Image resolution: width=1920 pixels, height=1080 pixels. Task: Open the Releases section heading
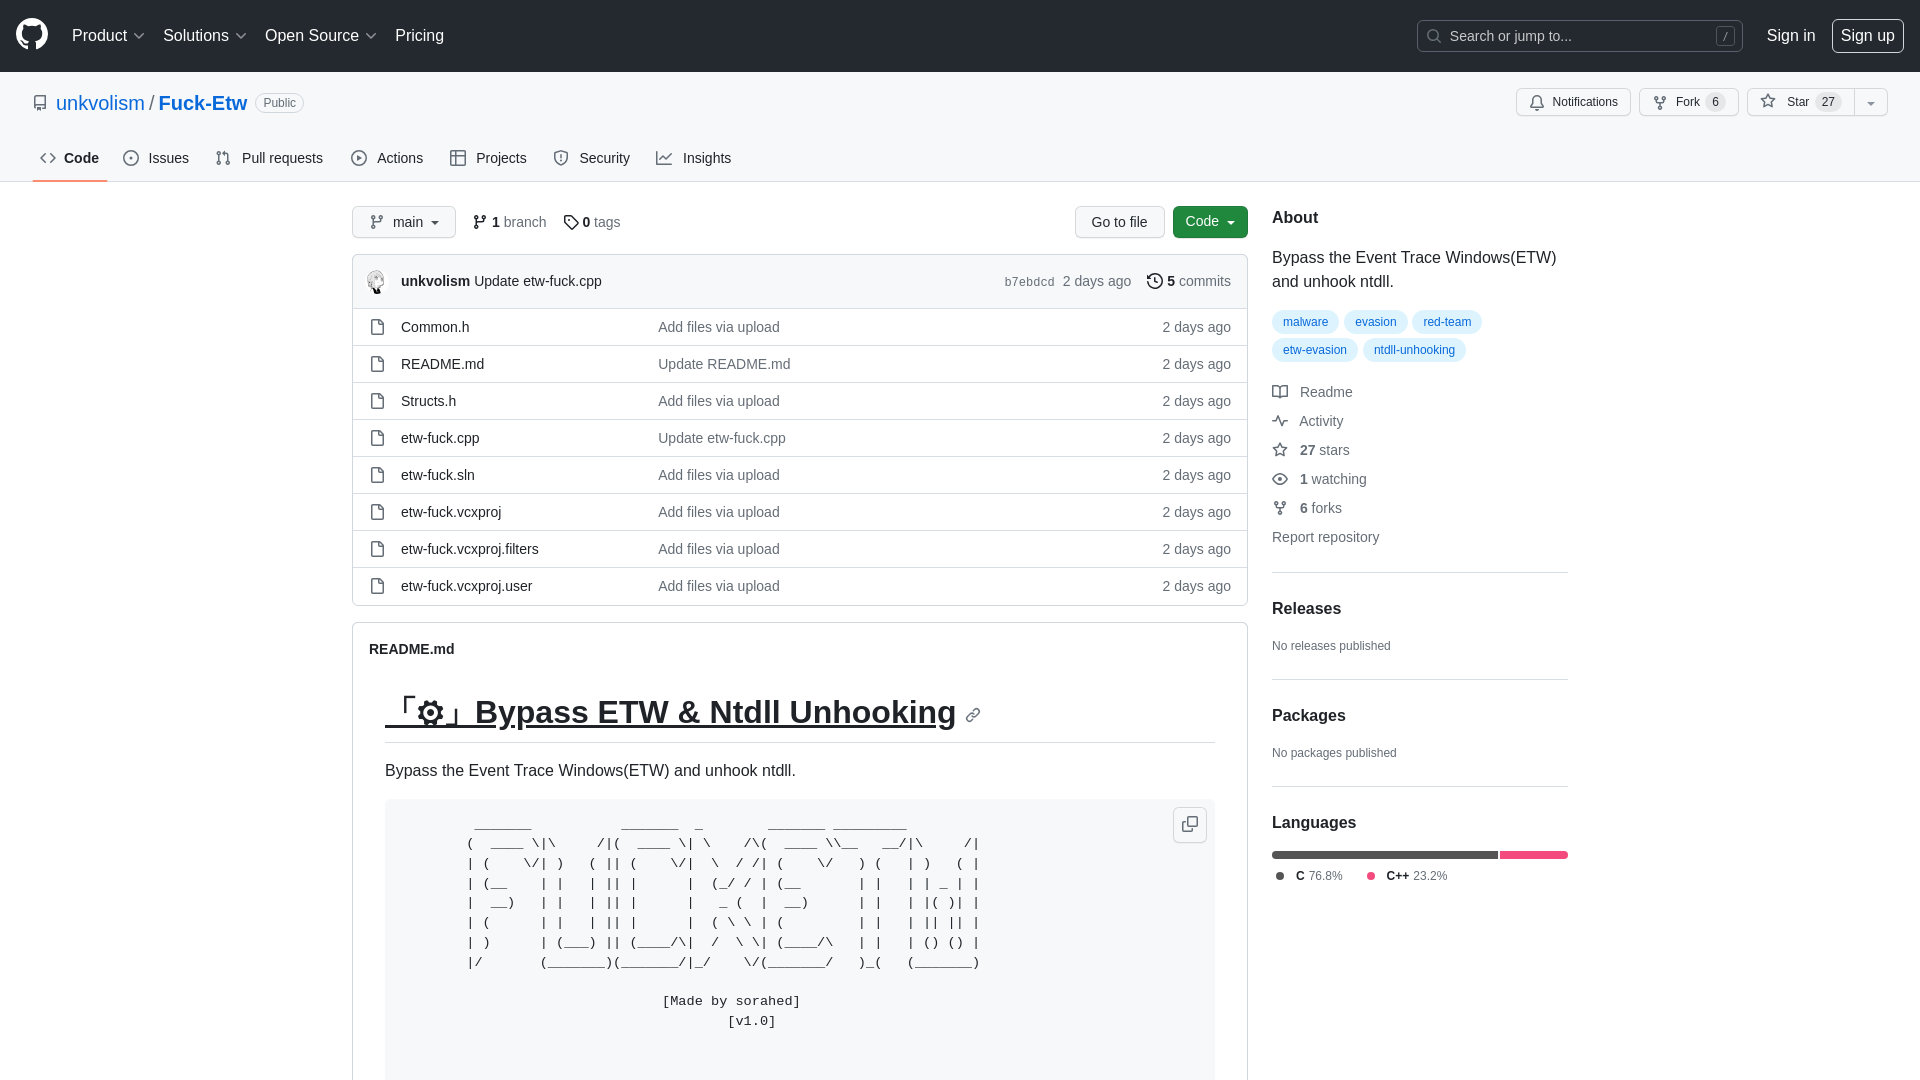point(1306,609)
